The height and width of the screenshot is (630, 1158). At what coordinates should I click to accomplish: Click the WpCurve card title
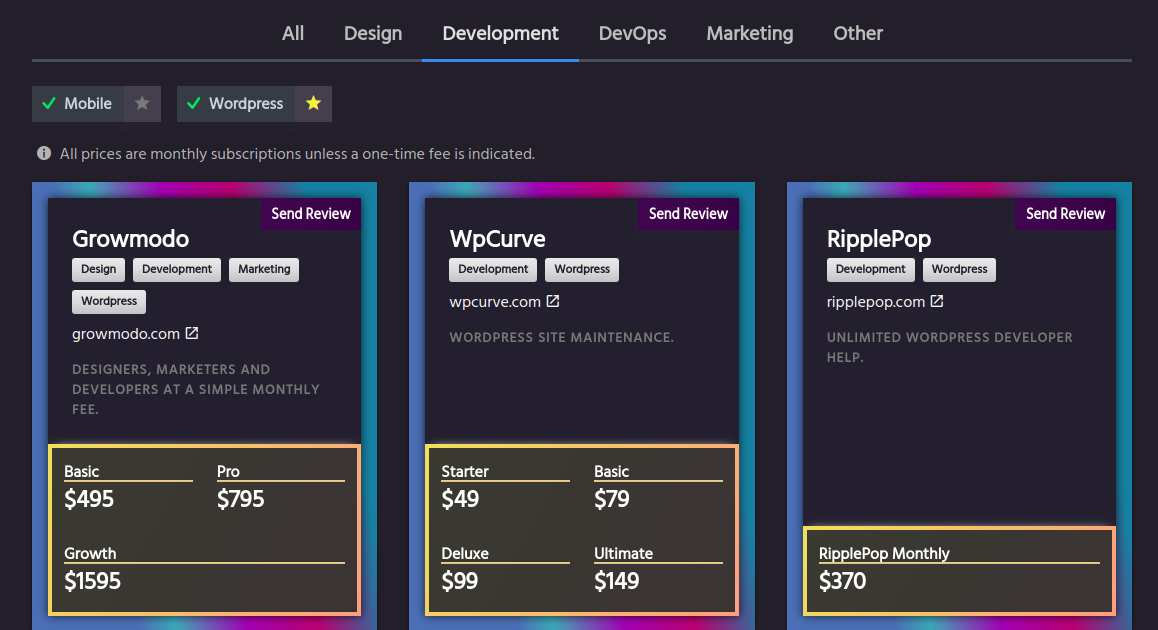pyautogui.click(x=497, y=239)
